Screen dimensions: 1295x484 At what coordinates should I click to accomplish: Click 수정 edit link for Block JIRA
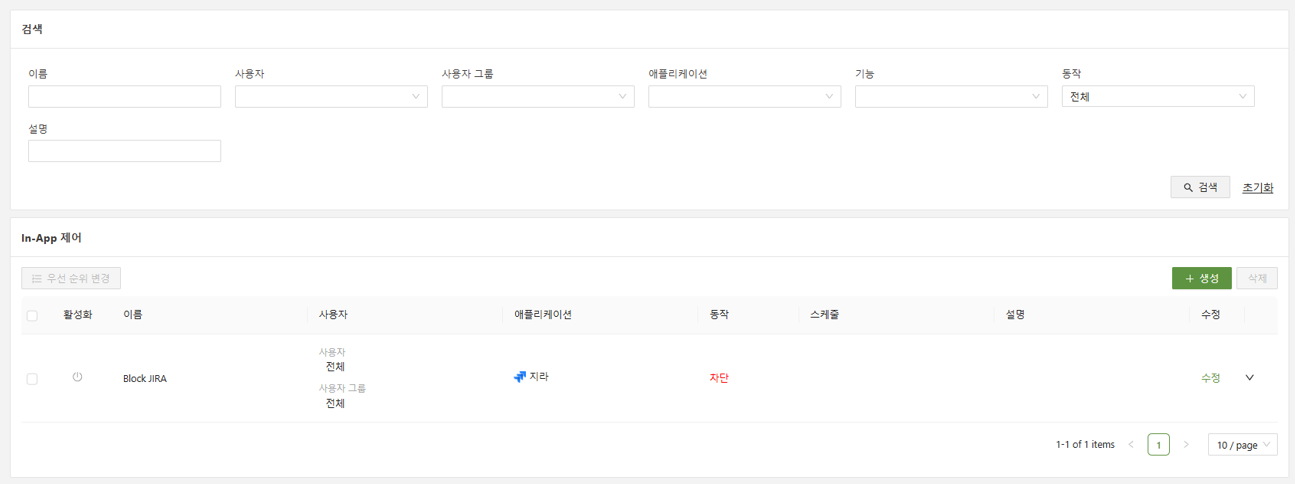tap(1210, 378)
